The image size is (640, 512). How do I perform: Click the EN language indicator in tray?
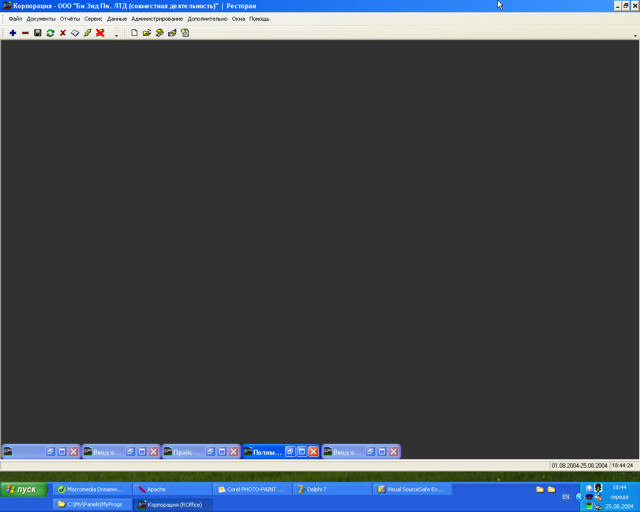[566, 496]
